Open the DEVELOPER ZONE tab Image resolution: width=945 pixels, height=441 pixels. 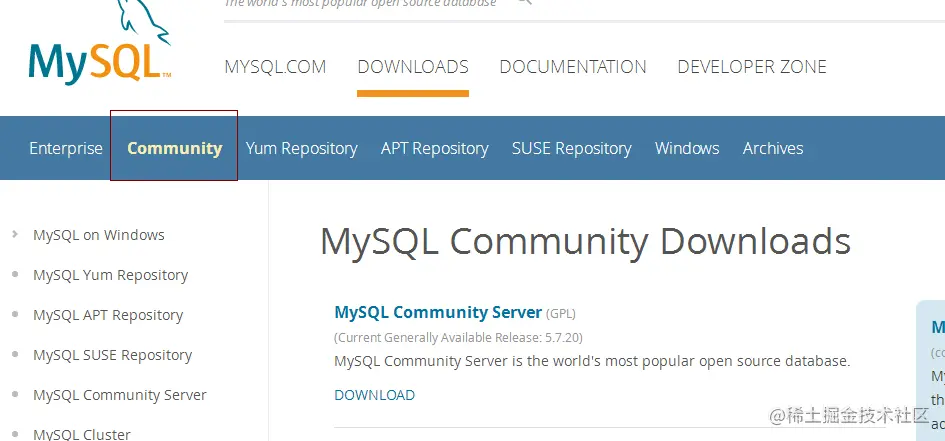752,66
